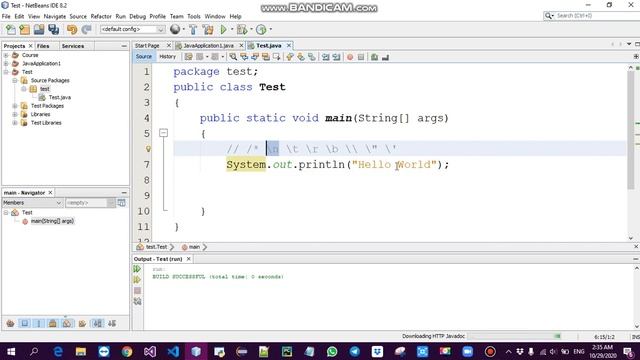Click Re-run with different parameters yellow icon

[137, 280]
